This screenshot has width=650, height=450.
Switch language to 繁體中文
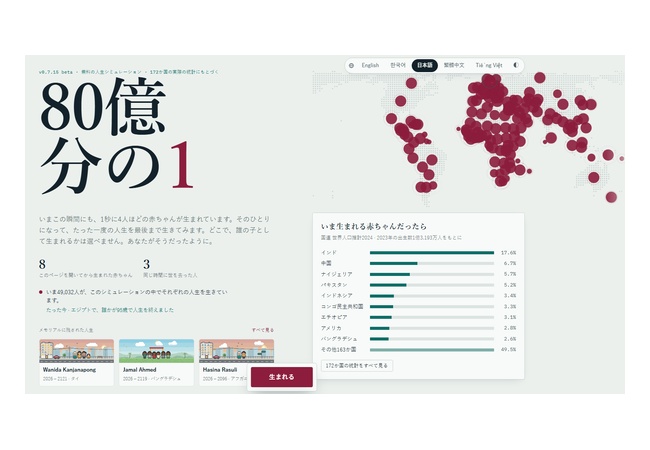(x=454, y=65)
